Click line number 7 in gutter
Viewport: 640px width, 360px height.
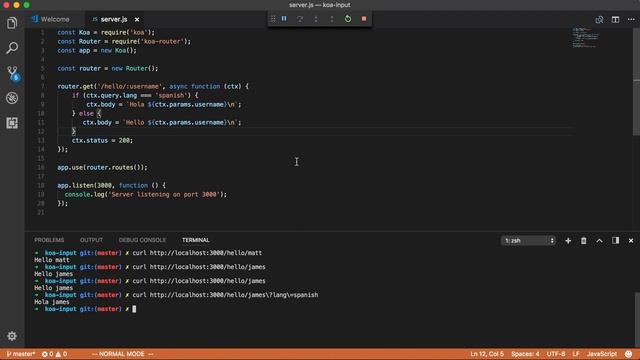pyautogui.click(x=42, y=87)
